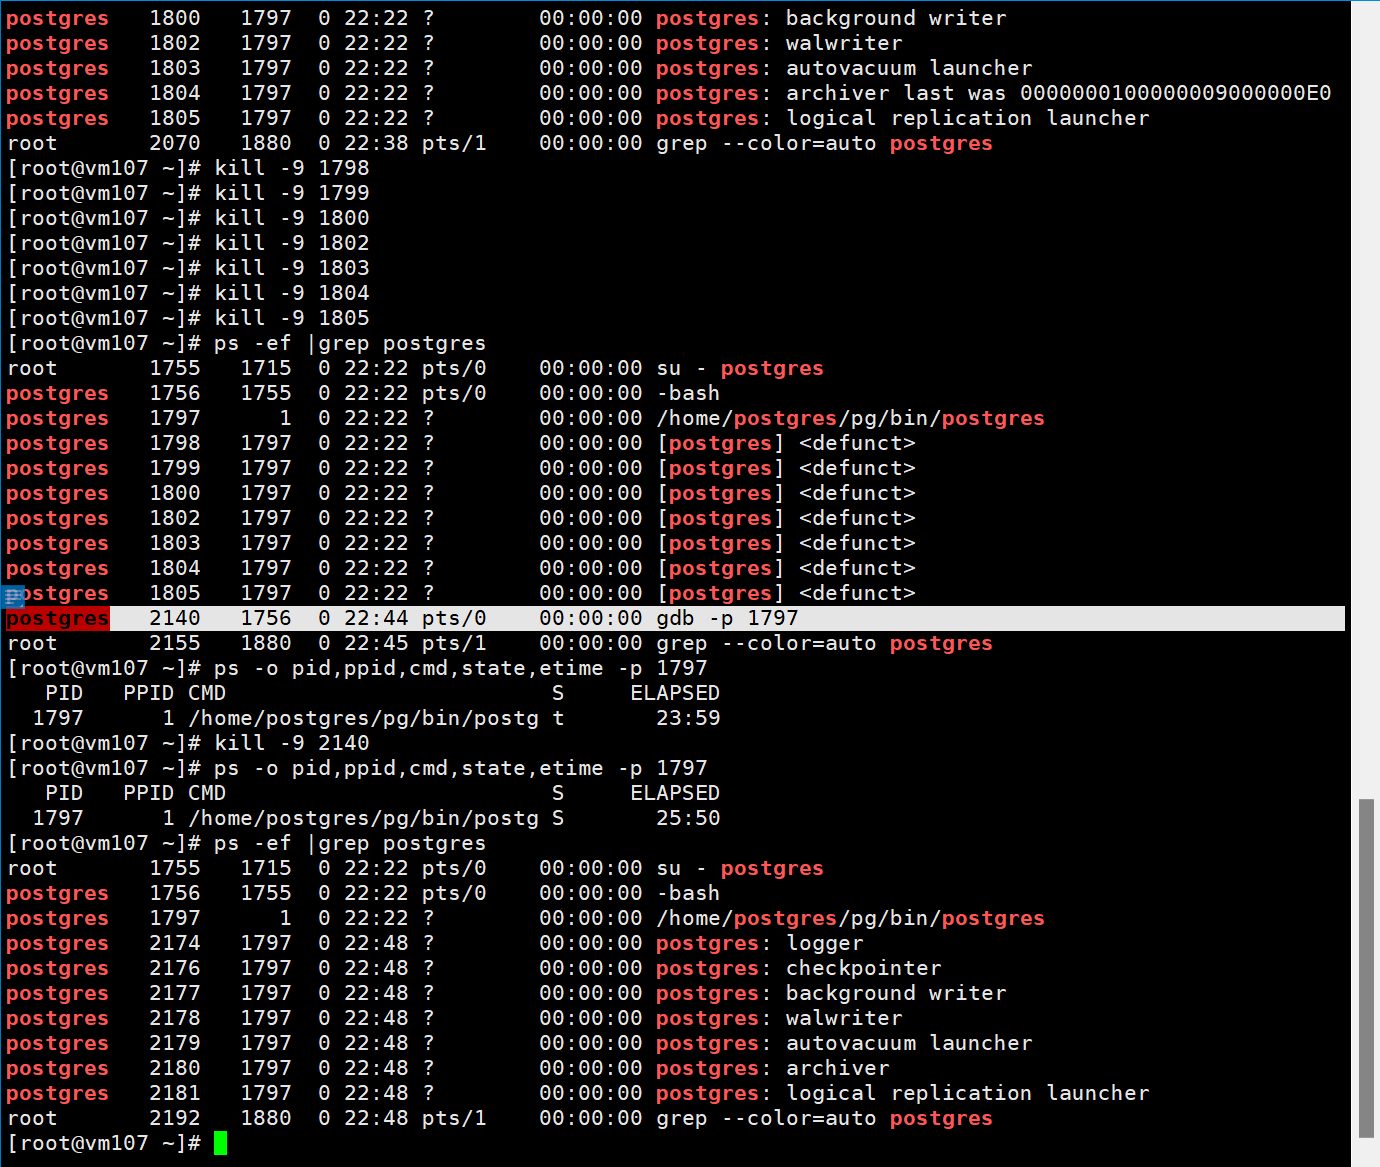
Task: Click the state value 'S' beside elapsed 25:50
Action: coord(558,818)
